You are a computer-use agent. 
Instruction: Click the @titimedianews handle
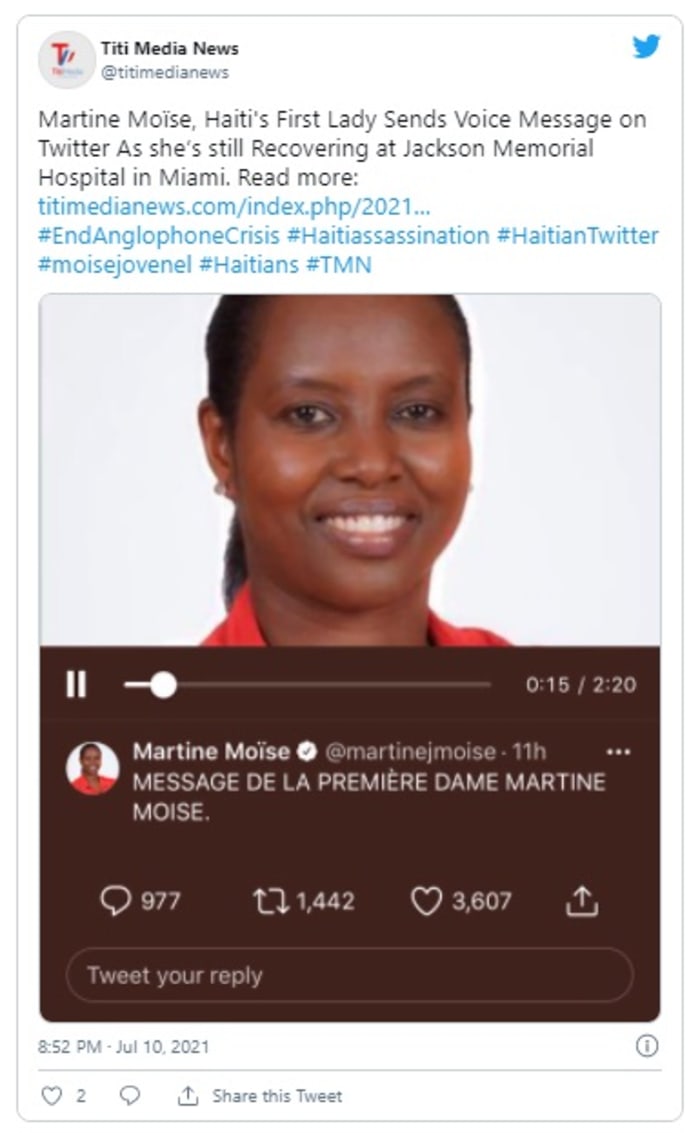click(x=165, y=72)
